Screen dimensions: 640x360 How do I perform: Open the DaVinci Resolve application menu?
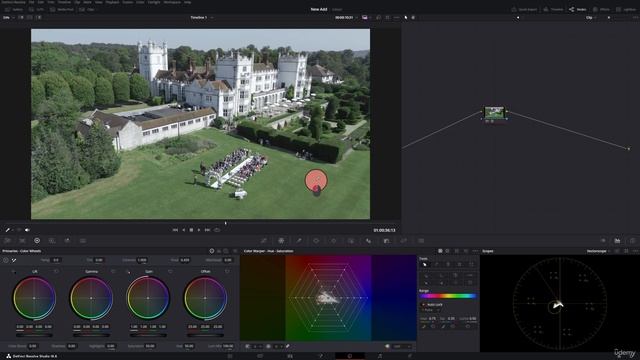pos(13,2)
